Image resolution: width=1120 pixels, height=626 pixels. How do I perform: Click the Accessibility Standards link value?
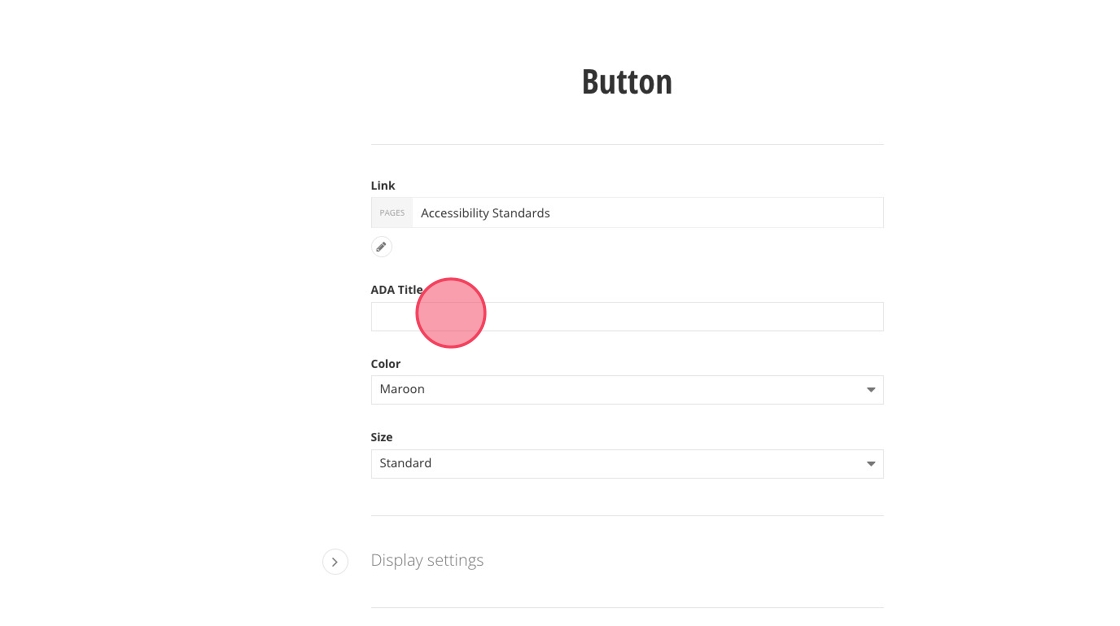point(485,213)
